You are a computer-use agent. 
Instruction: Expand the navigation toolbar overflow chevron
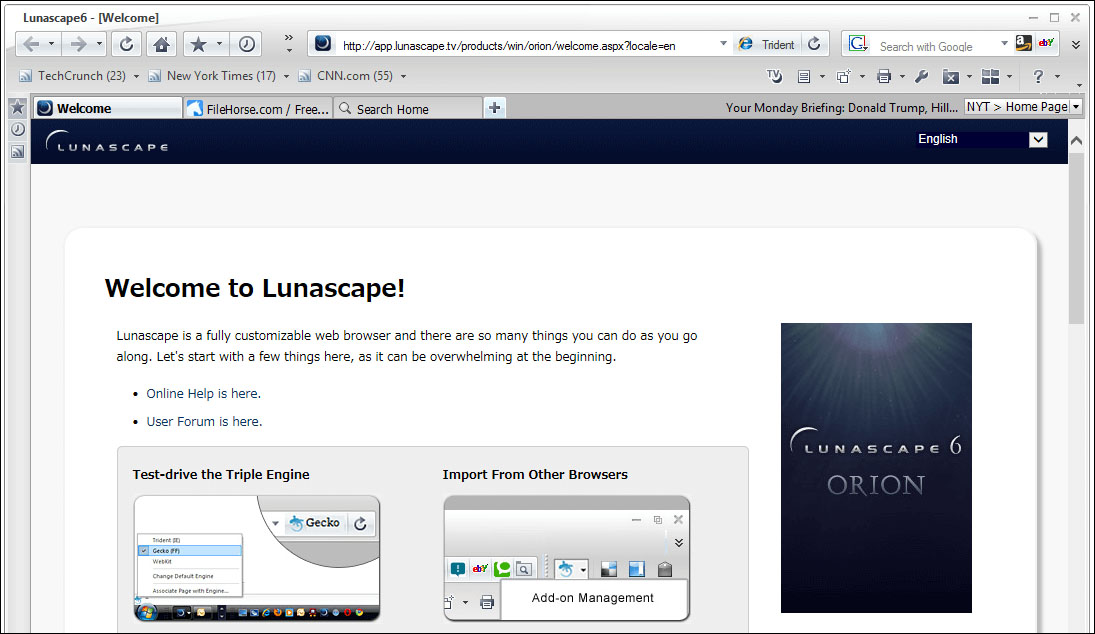pos(288,43)
